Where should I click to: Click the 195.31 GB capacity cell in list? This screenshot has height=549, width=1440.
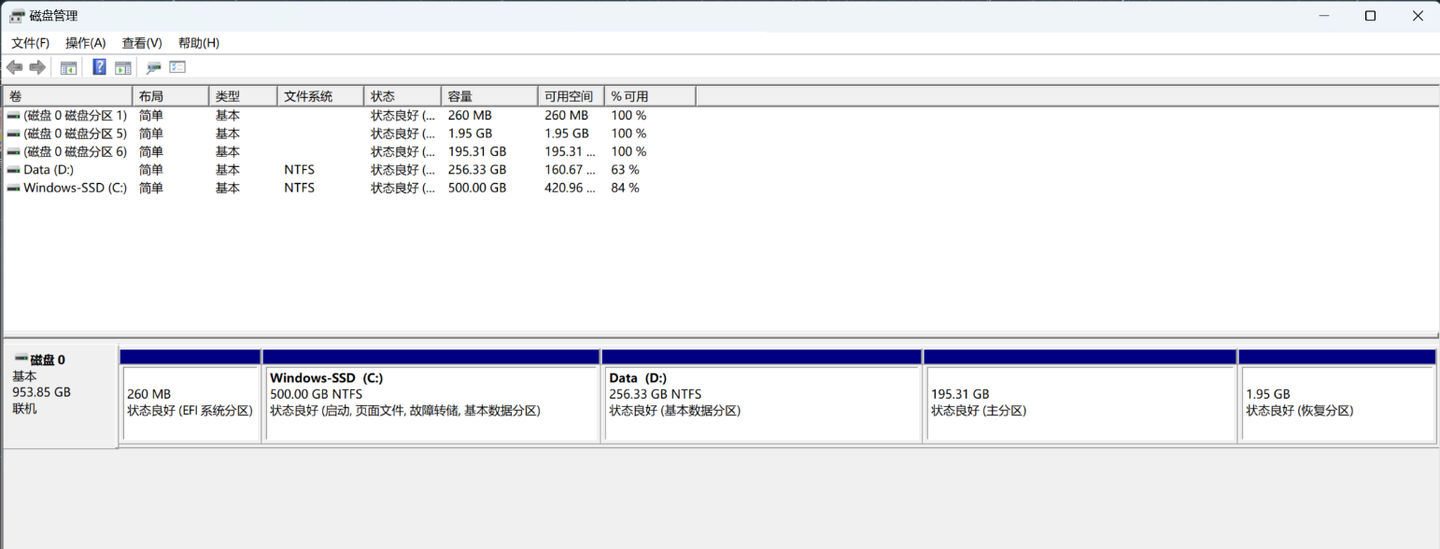tap(477, 152)
